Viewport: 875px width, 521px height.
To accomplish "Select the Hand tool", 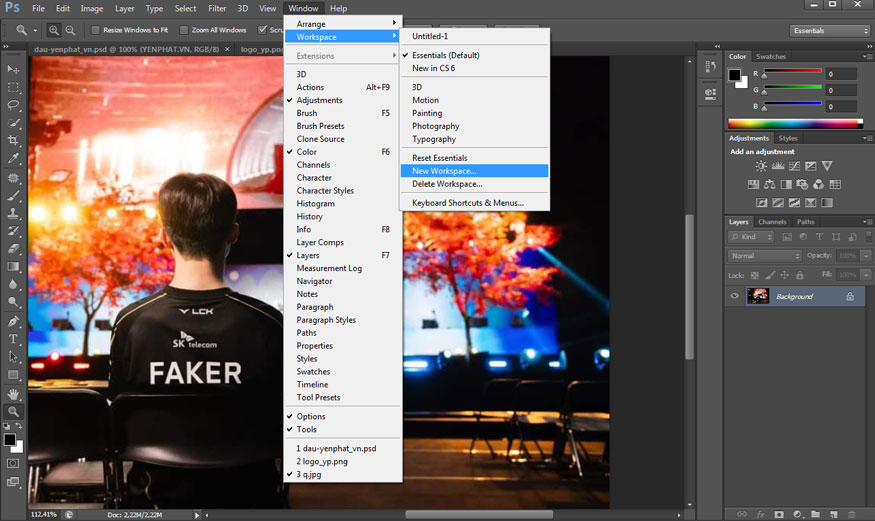I will point(13,393).
